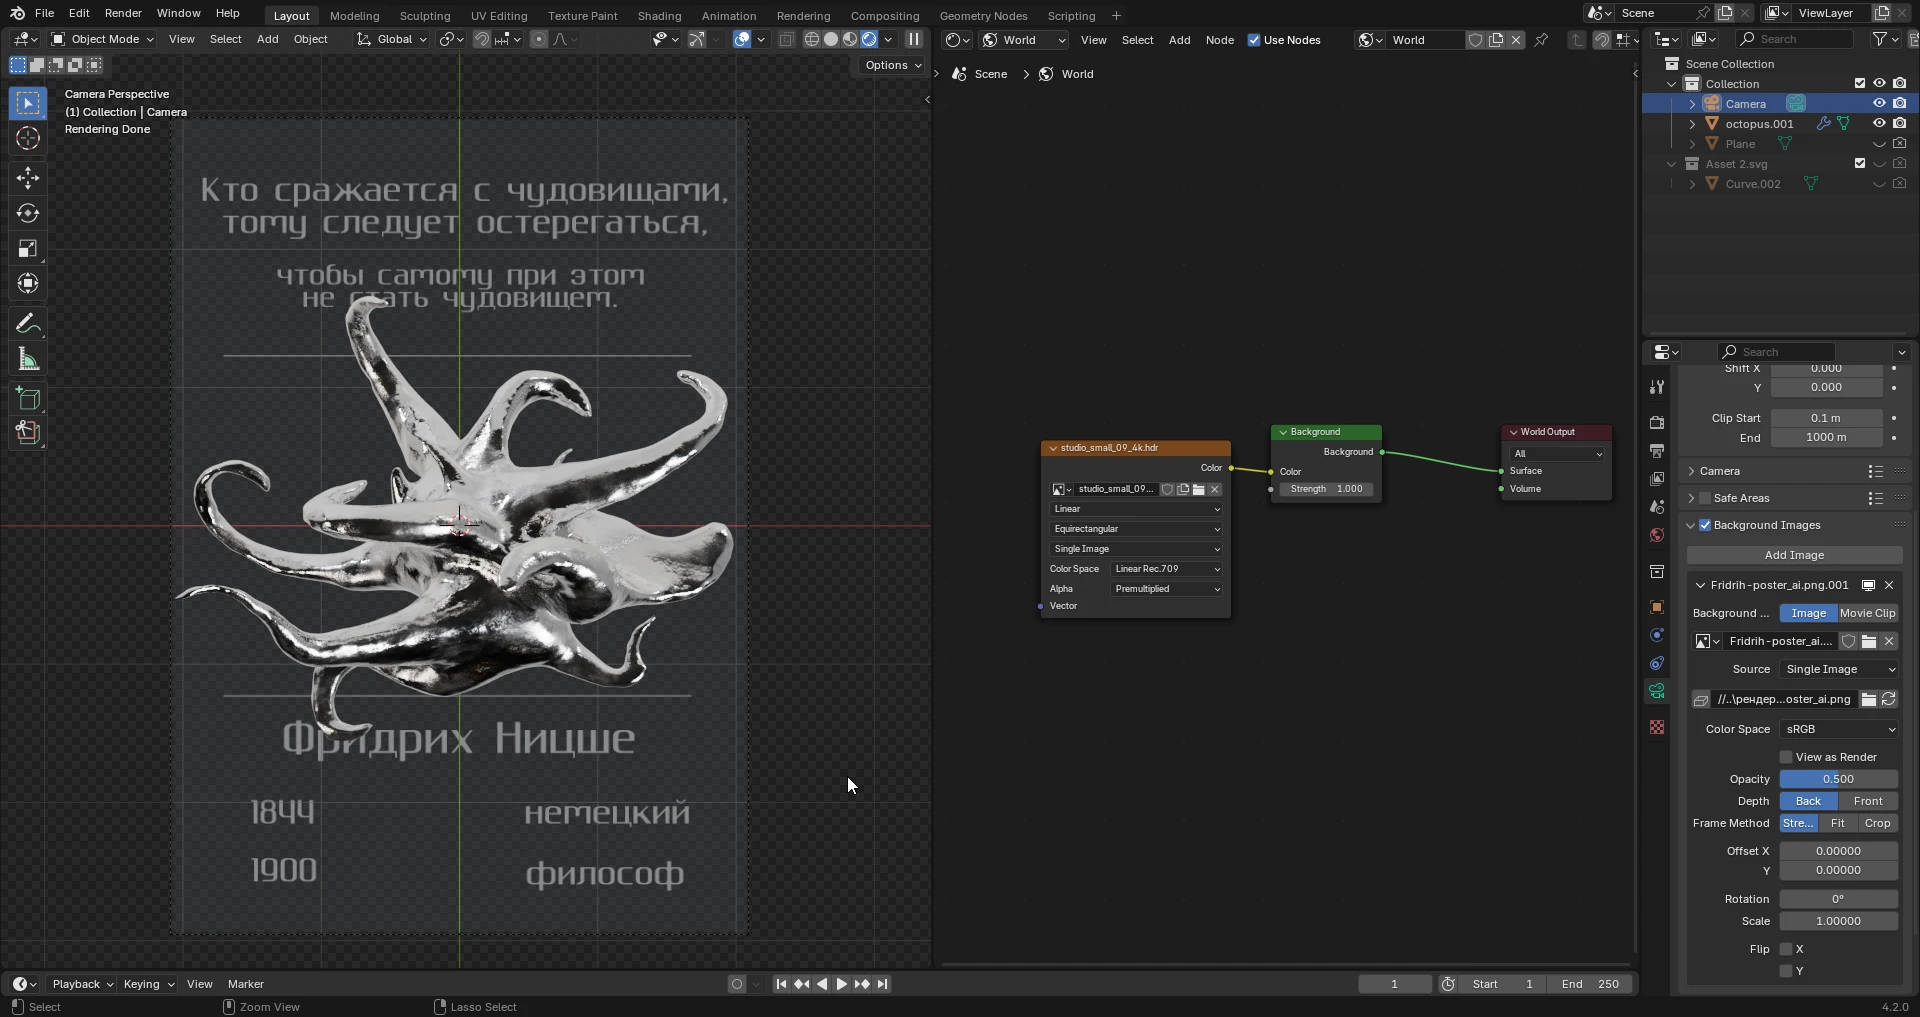
Task: Hide octopus.001 in viewport via eye icon
Action: coord(1879,123)
